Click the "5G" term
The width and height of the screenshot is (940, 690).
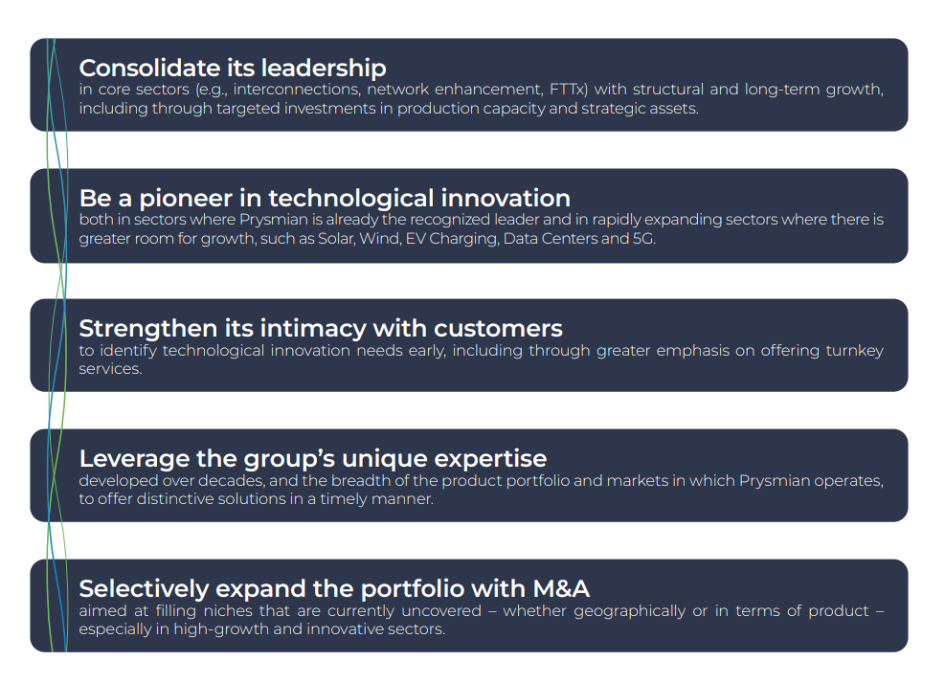644,240
